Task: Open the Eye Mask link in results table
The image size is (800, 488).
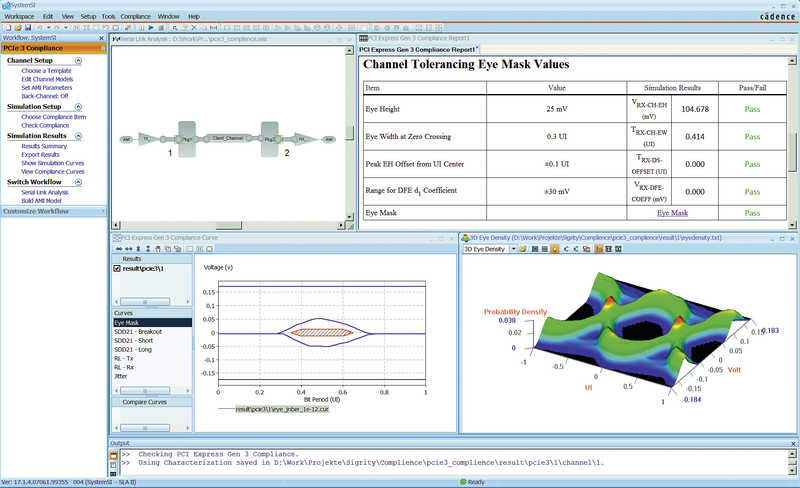Action: coord(672,213)
